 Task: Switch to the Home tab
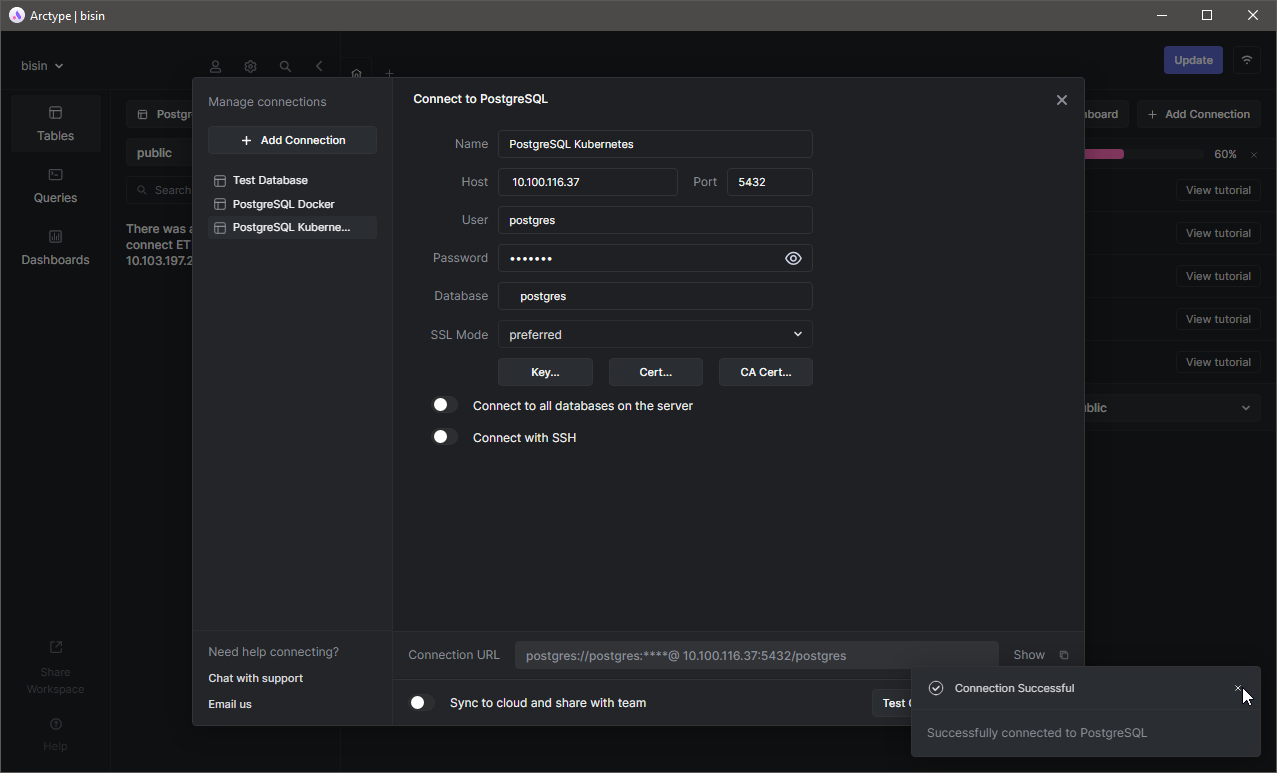(356, 72)
